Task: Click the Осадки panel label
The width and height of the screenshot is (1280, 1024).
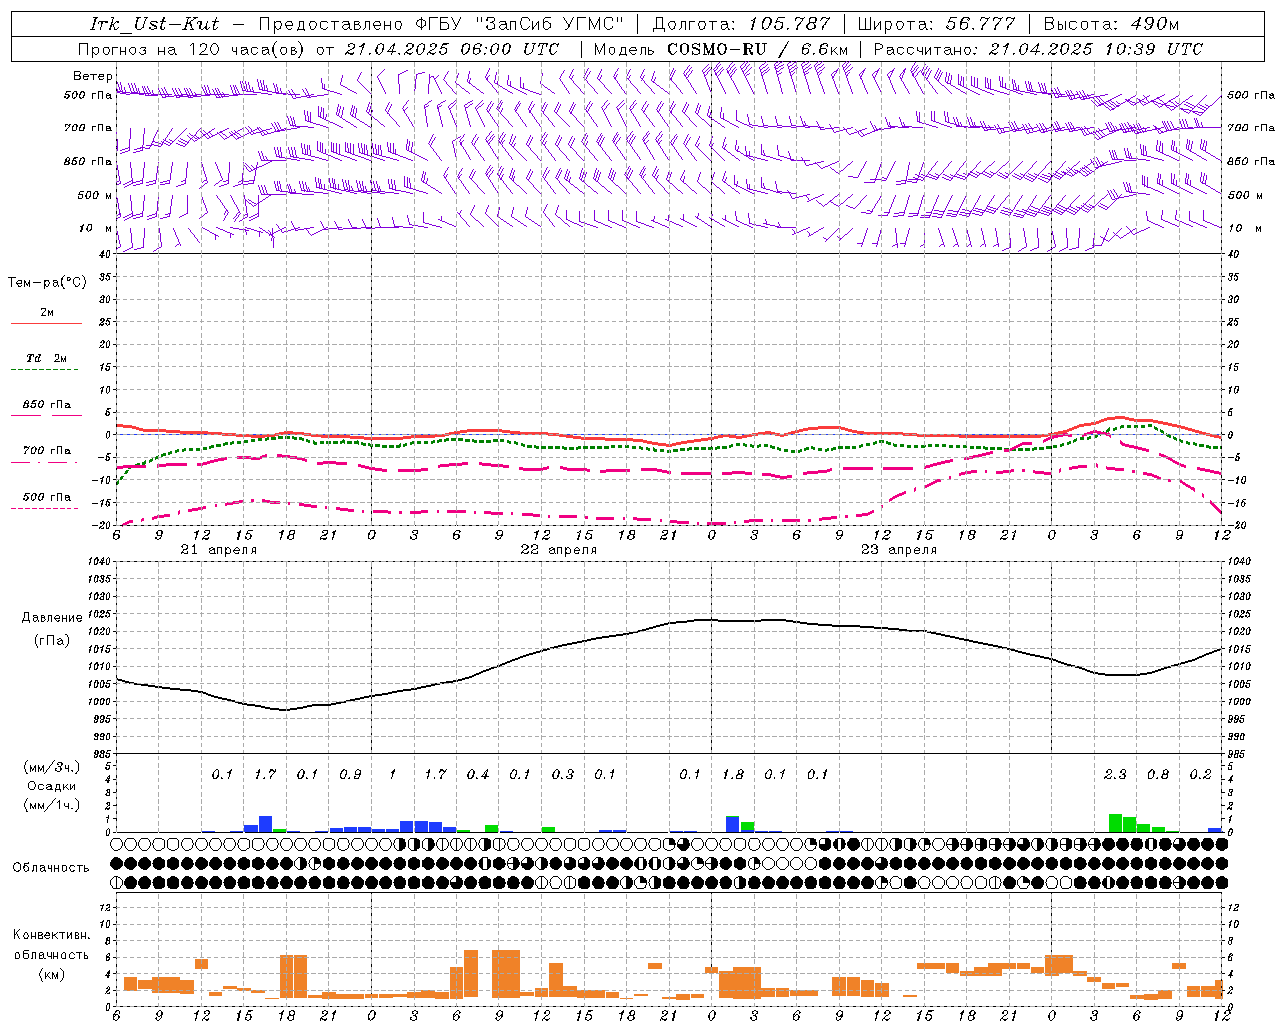Action: (51, 786)
